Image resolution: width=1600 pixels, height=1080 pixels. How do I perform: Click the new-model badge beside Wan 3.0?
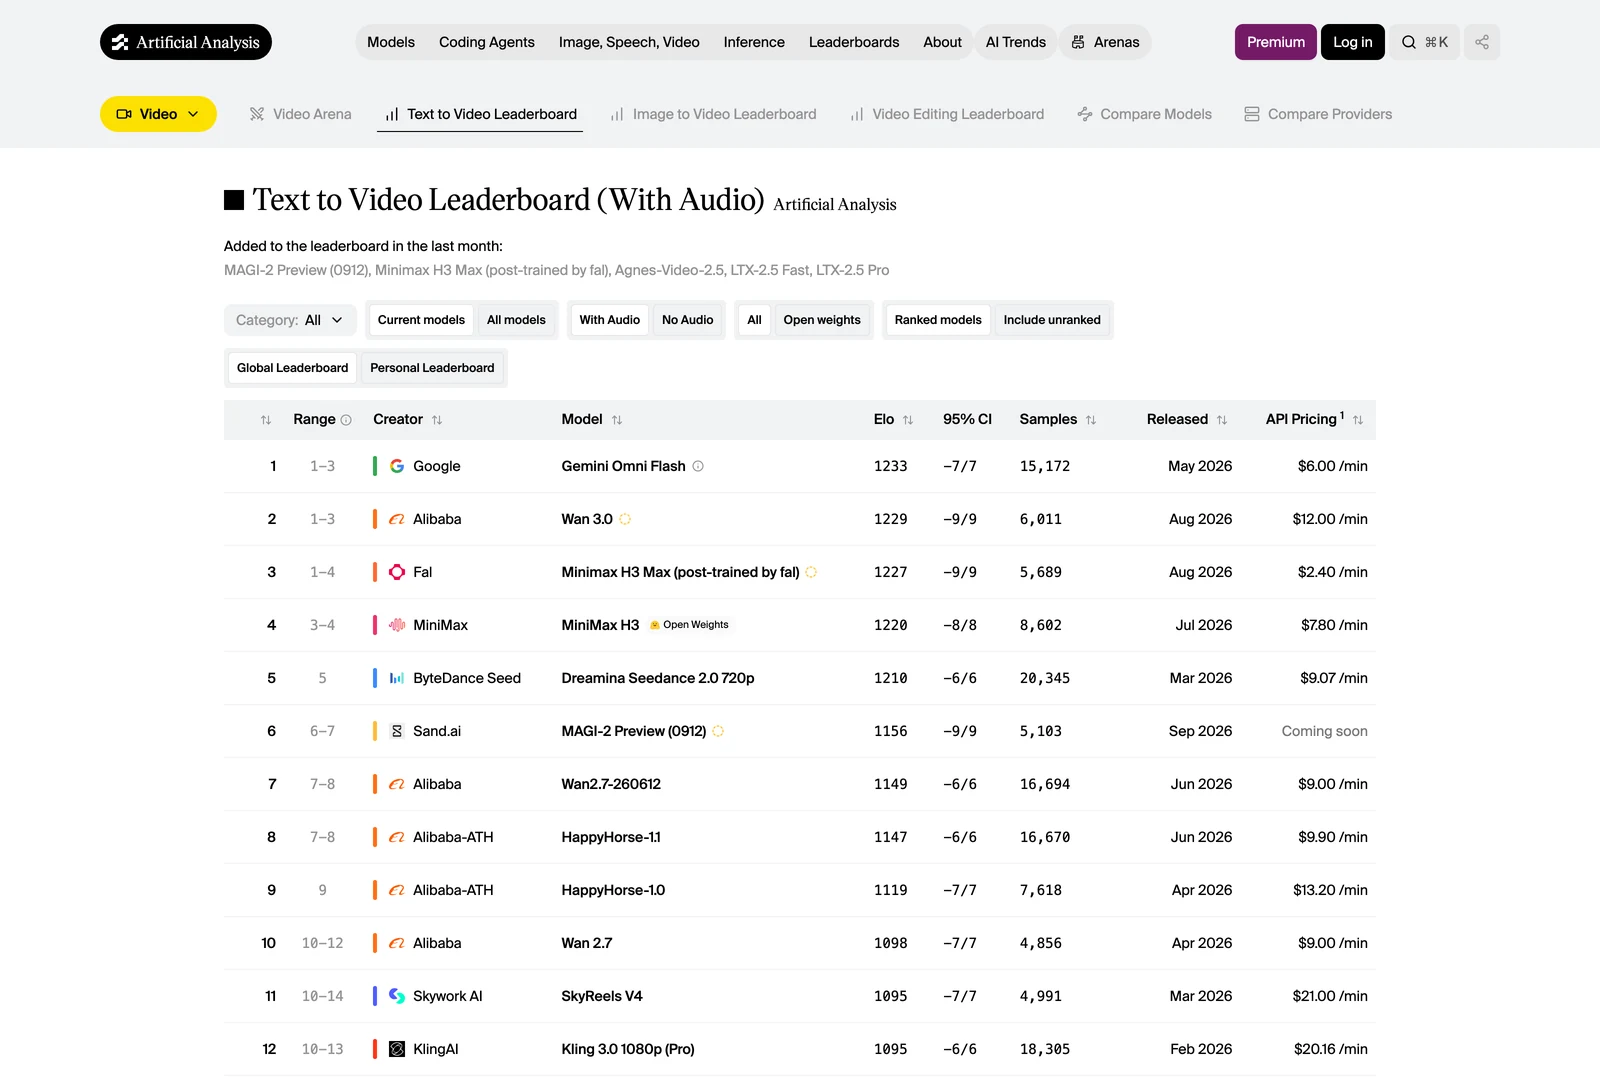point(625,519)
